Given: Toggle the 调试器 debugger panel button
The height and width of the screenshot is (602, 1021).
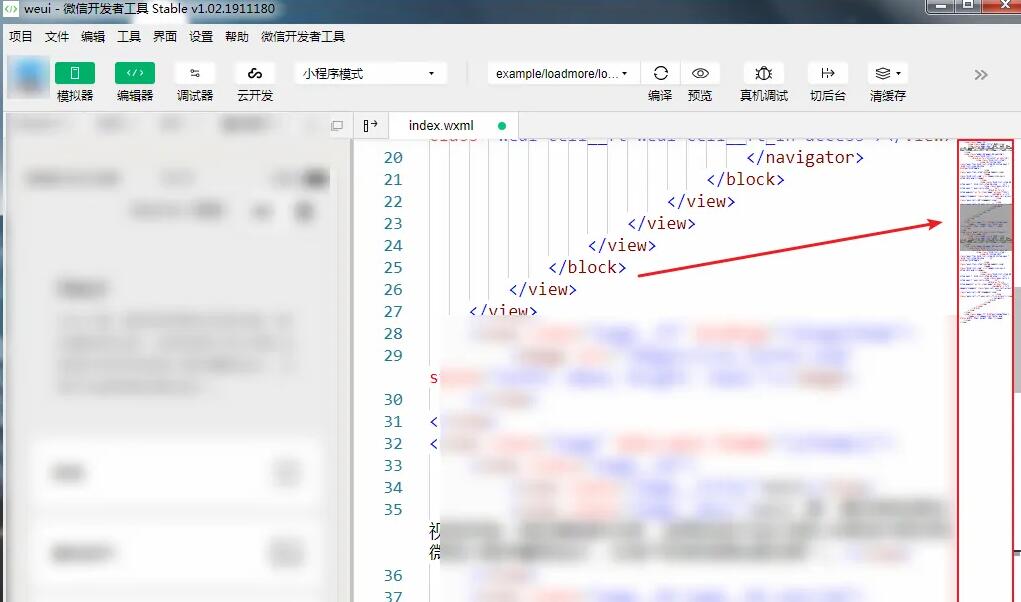Looking at the screenshot, I should (x=195, y=73).
